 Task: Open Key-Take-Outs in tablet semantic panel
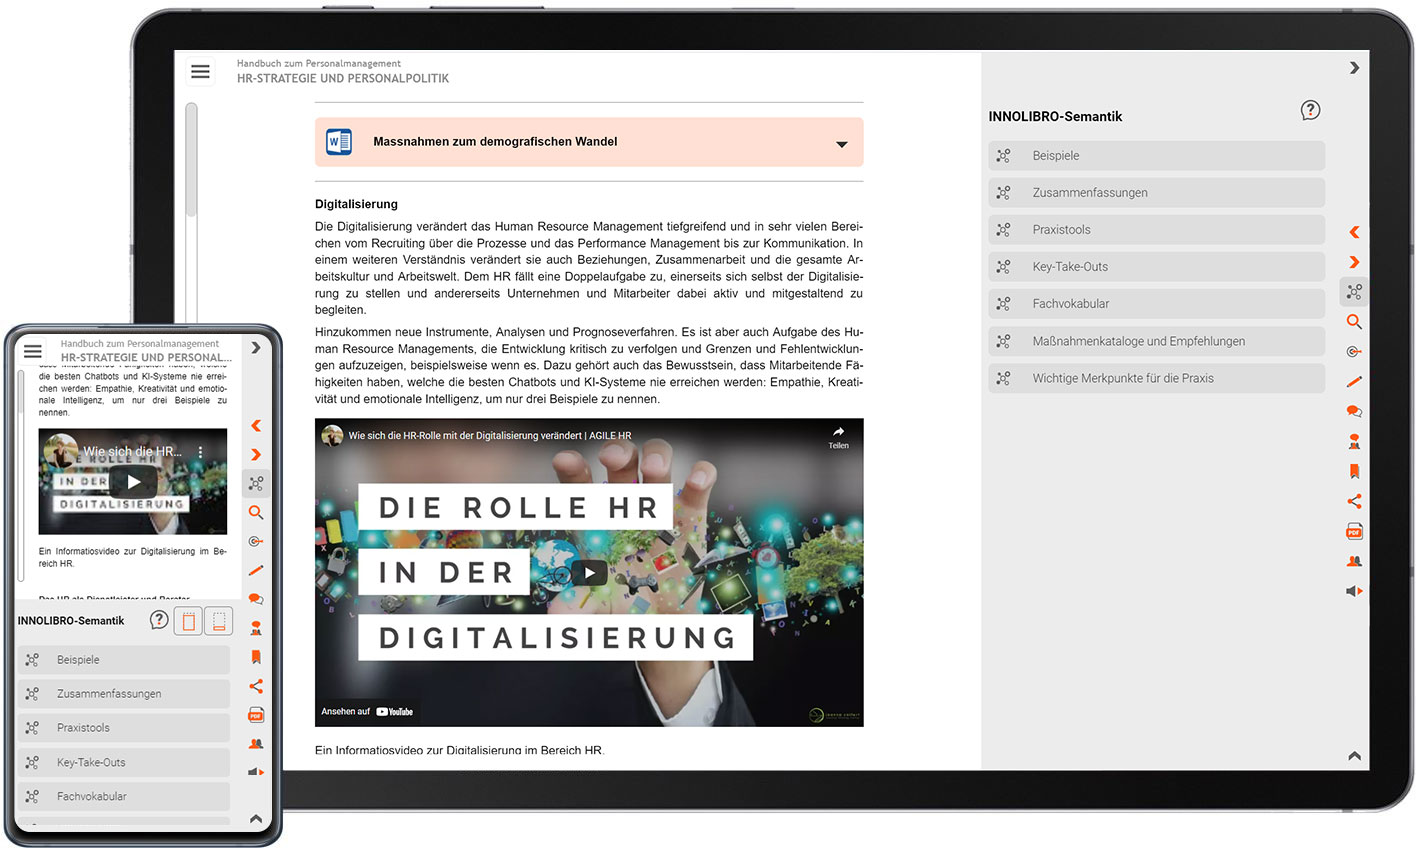tap(1156, 266)
